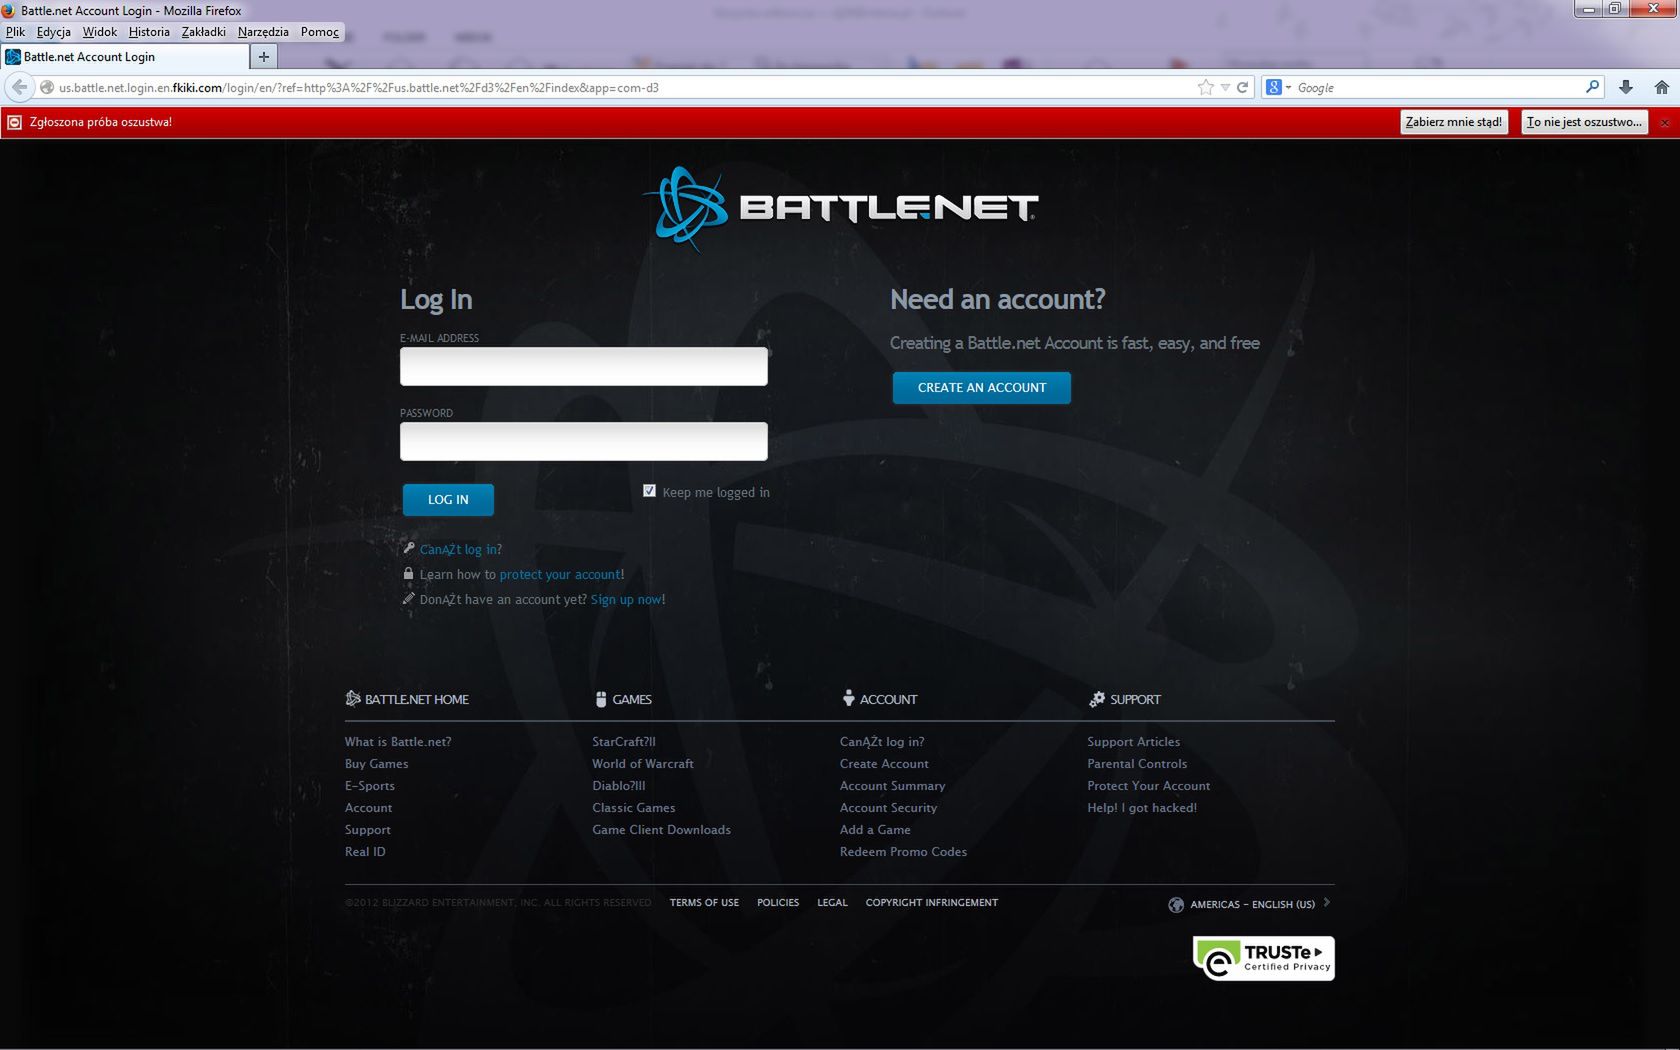1680x1050 pixels.
Task: Open Add a Game footer link
Action: (875, 830)
